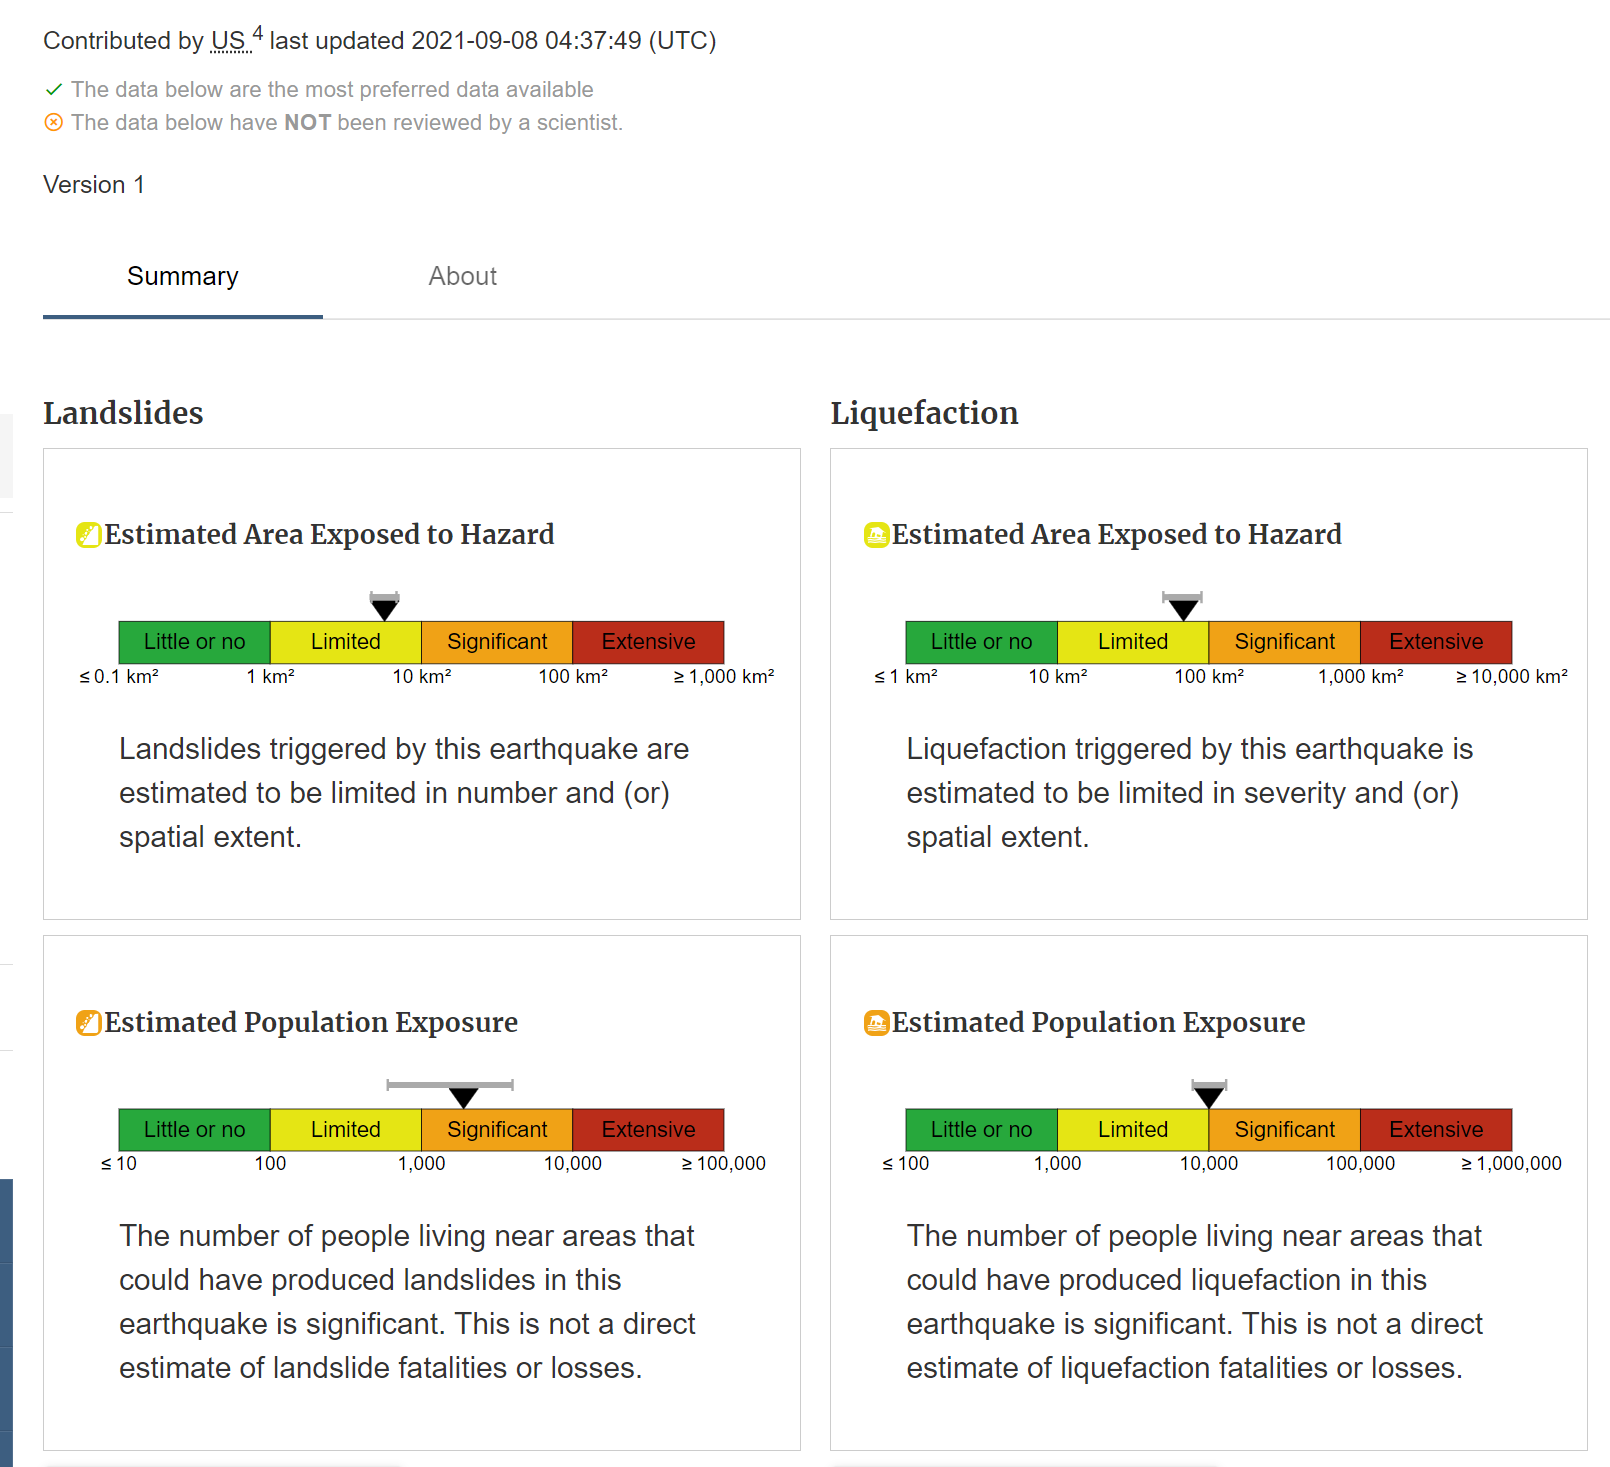This screenshot has width=1610, height=1467.
Task: Click the green 'Little or no' segment in Liquefaction area bar
Action: coord(981,642)
